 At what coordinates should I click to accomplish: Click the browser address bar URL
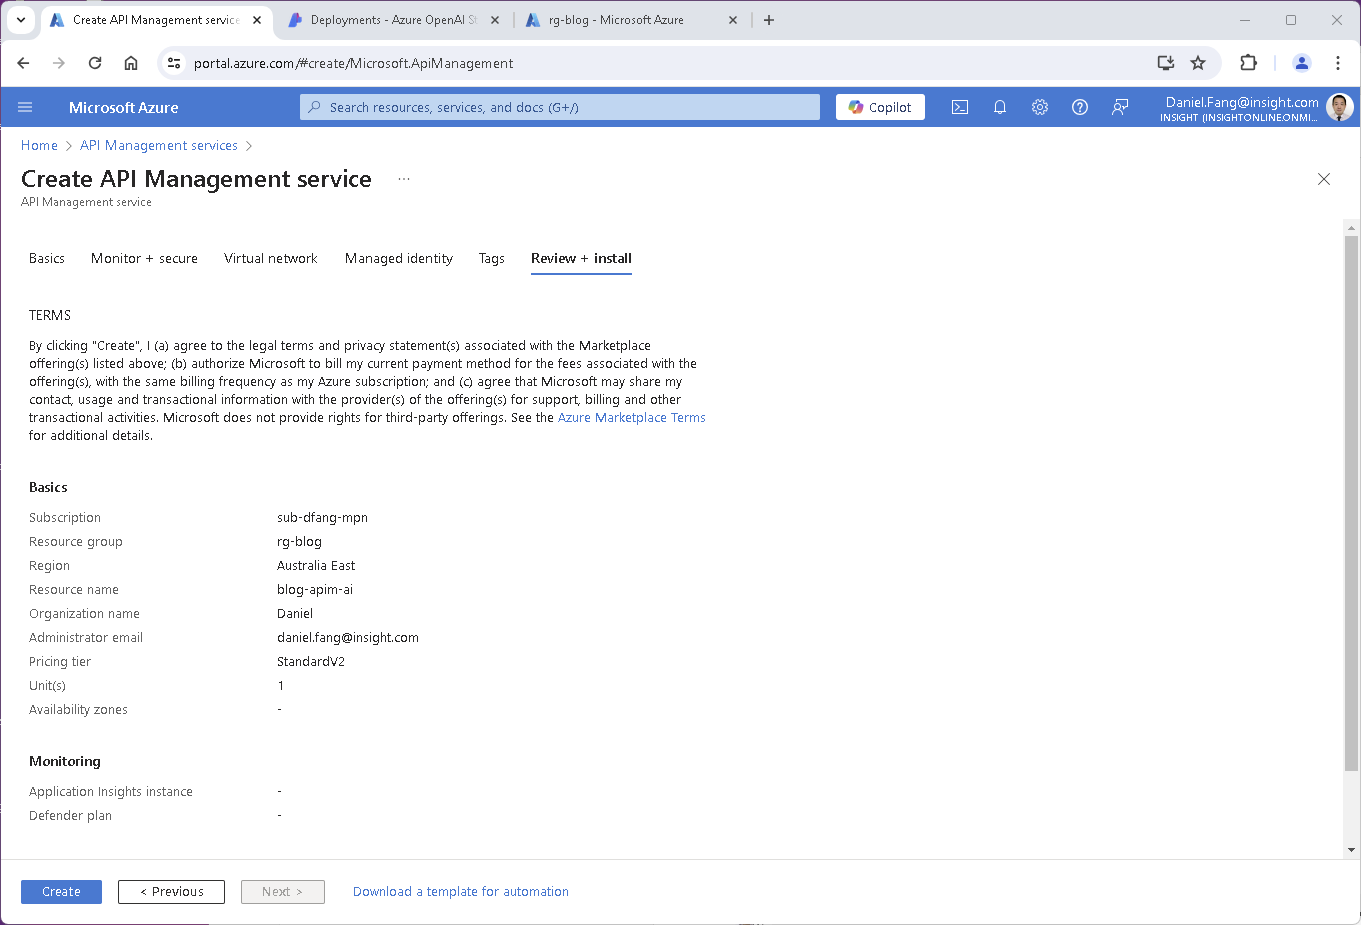[354, 63]
